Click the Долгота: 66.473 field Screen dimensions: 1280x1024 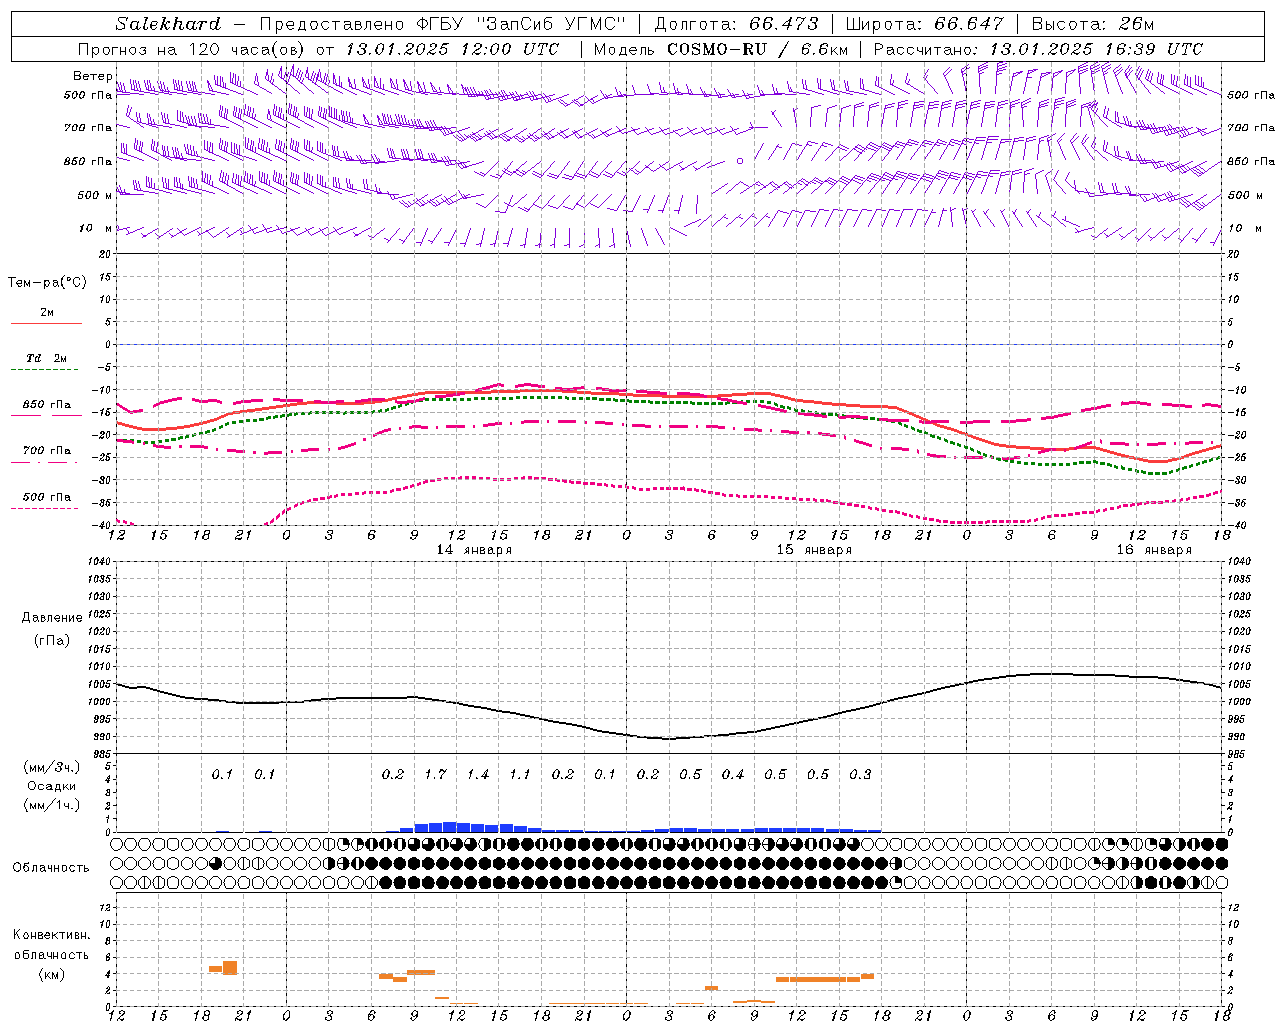coord(736,24)
